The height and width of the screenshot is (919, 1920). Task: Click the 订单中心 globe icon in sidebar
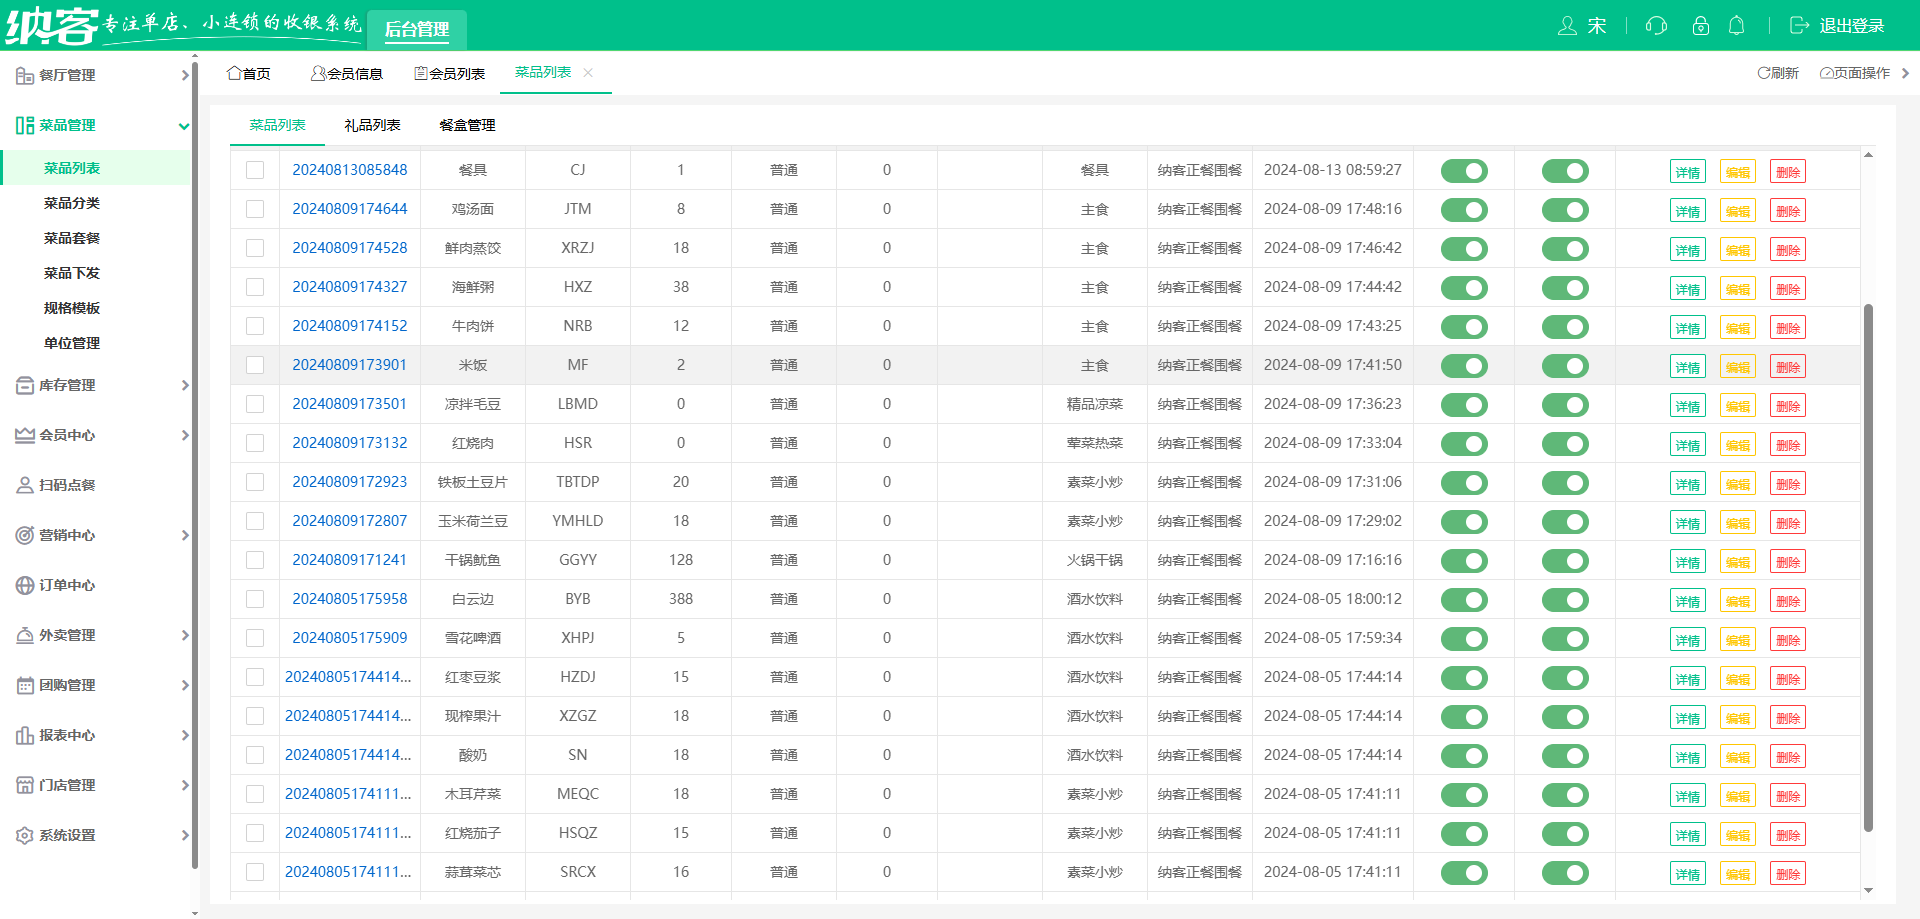[x=25, y=586]
